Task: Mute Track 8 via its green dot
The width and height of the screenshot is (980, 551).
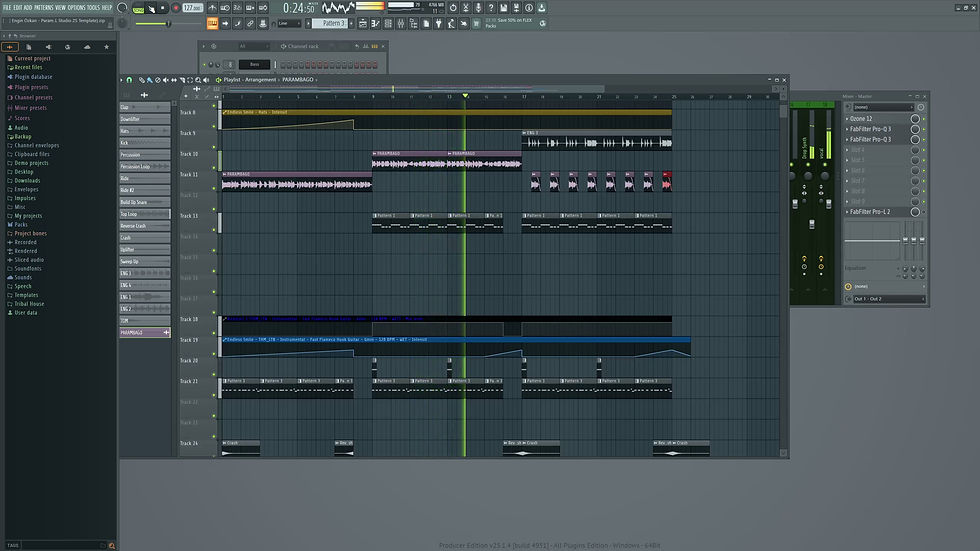Action: pyautogui.click(x=214, y=126)
